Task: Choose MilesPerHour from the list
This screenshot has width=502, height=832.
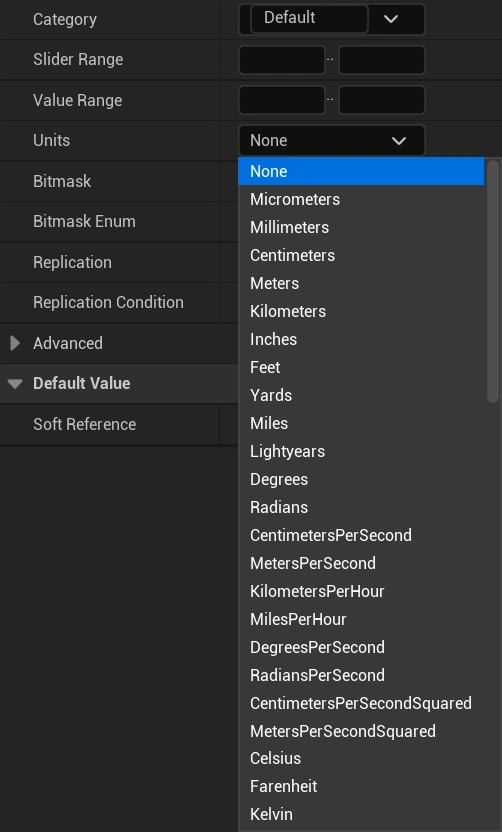Action: tap(361, 620)
